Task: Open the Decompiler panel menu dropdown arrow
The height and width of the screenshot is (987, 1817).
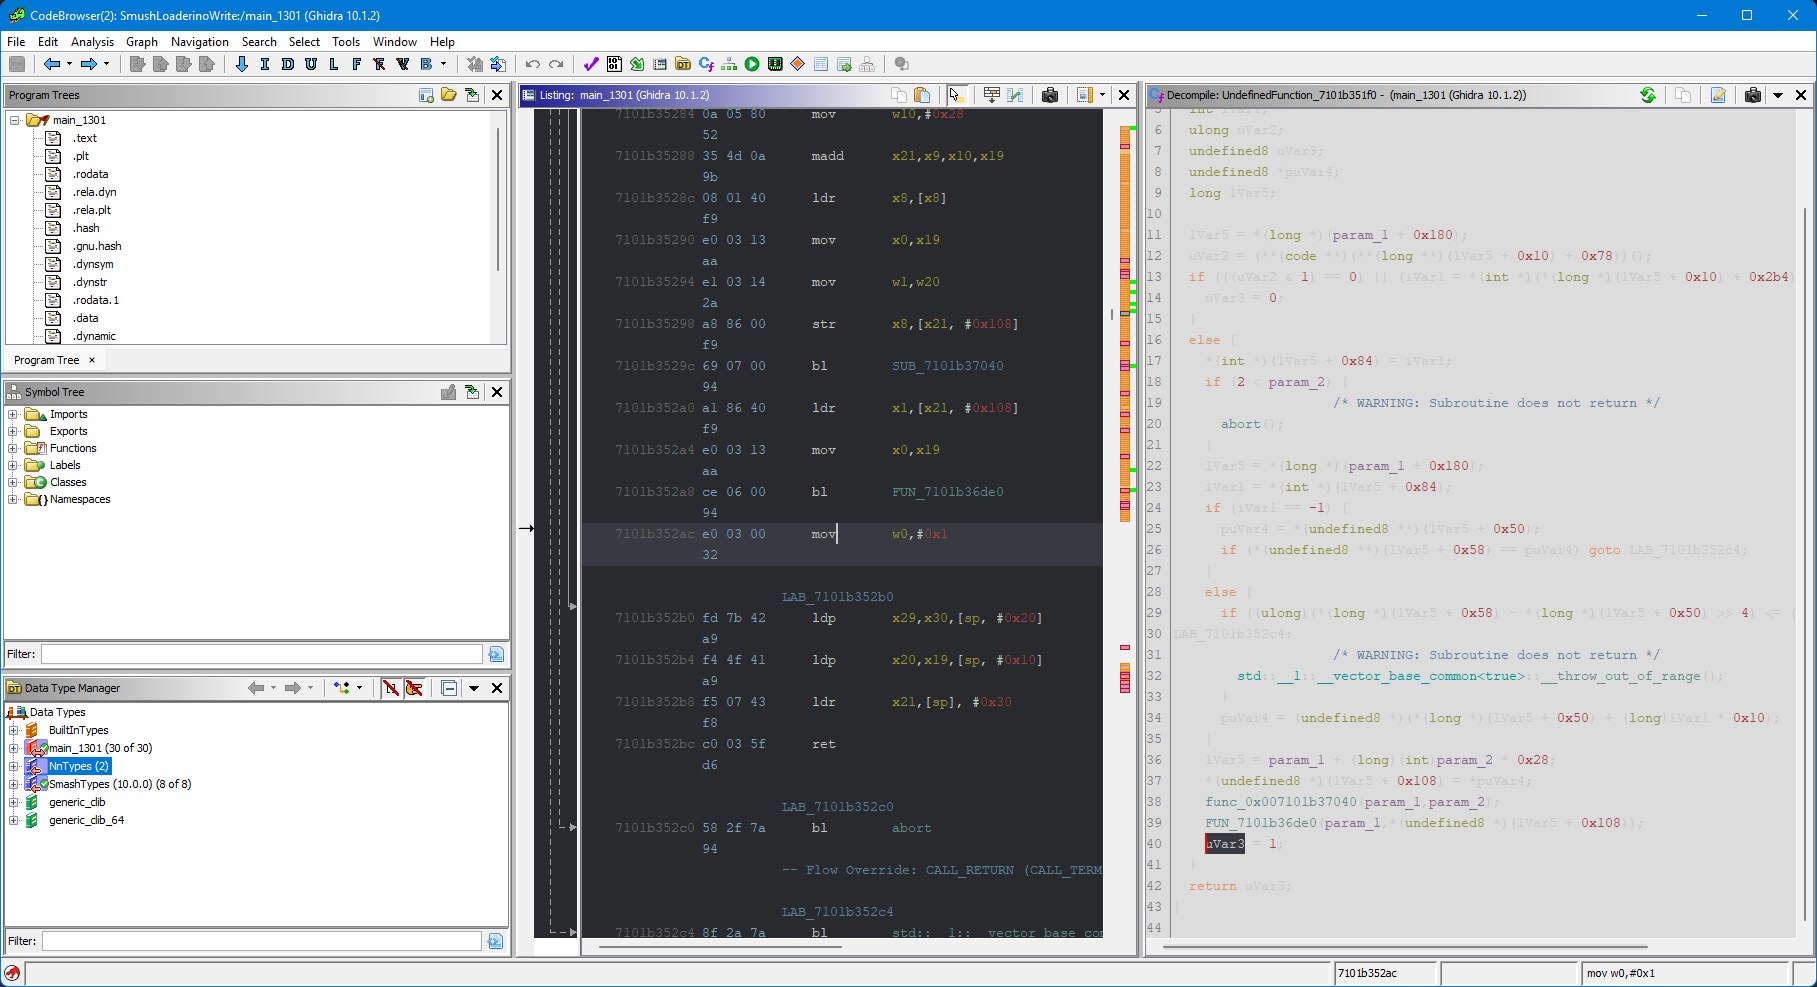Action: 1778,95
